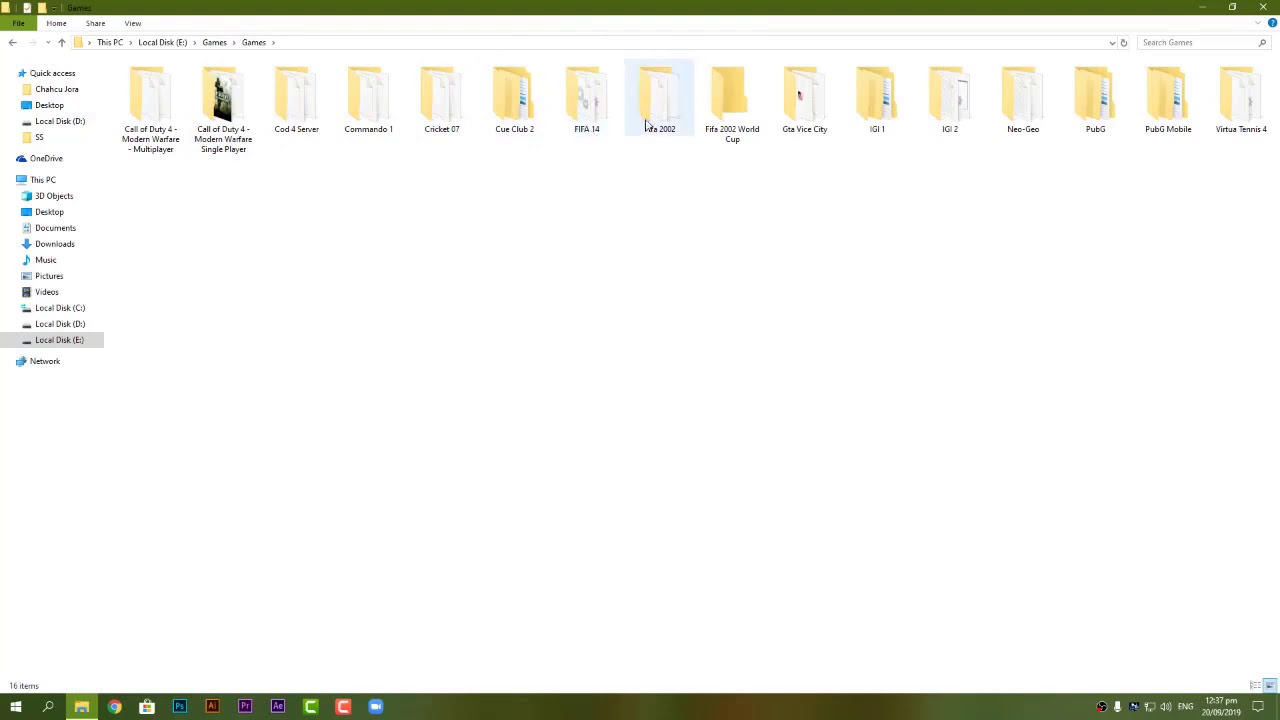Image resolution: width=1280 pixels, height=720 pixels.
Task: Refresh the Games folder view
Action: [x=1123, y=42]
